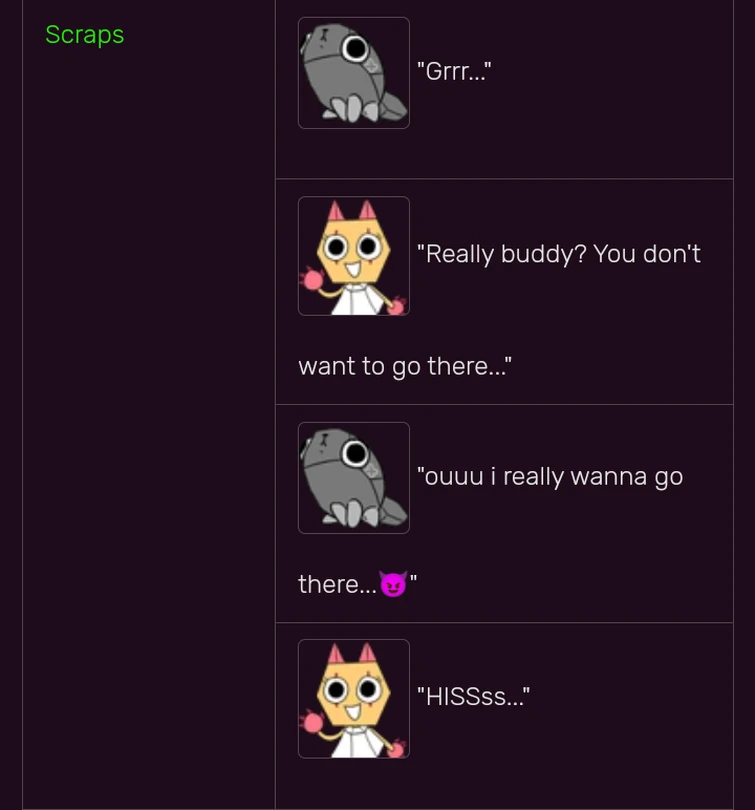Click the pink cat ears in the "Really buddy" avatar
Screen dimensions: 755x810
352,210
